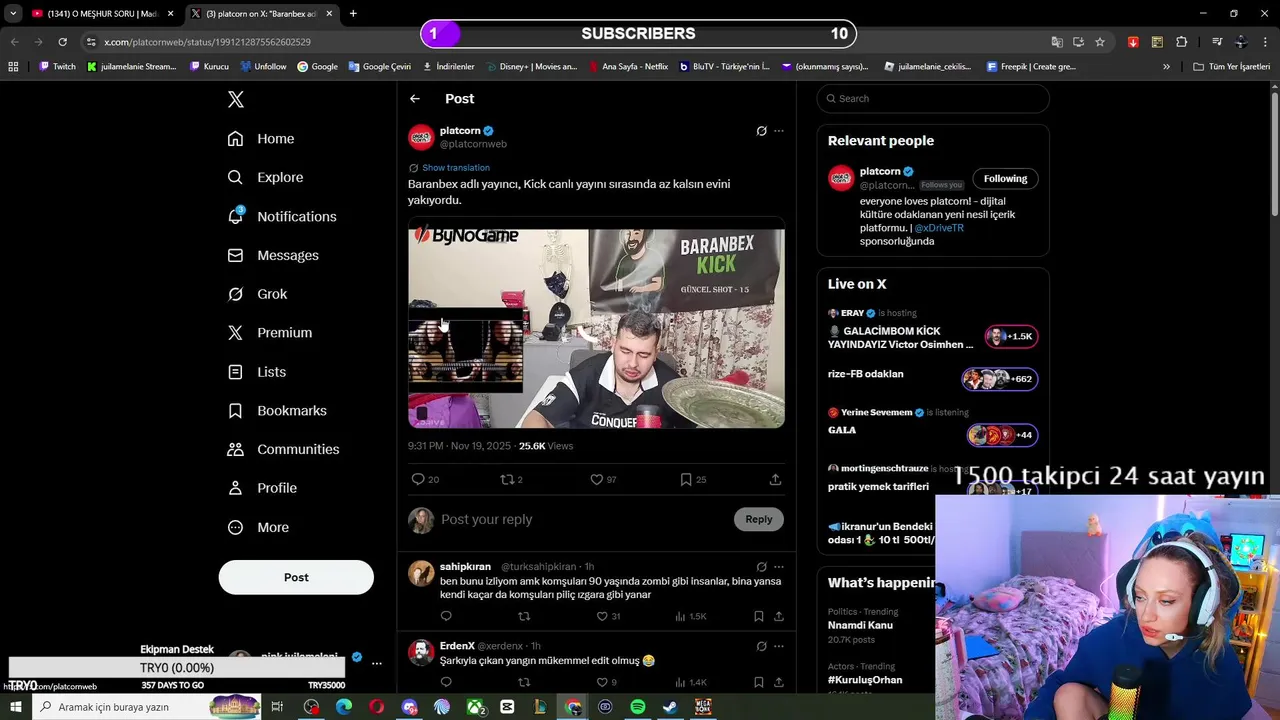Screen dimensions: 1280x720
Task: Open Bookmarks in the sidebar
Action: click(x=277, y=411)
